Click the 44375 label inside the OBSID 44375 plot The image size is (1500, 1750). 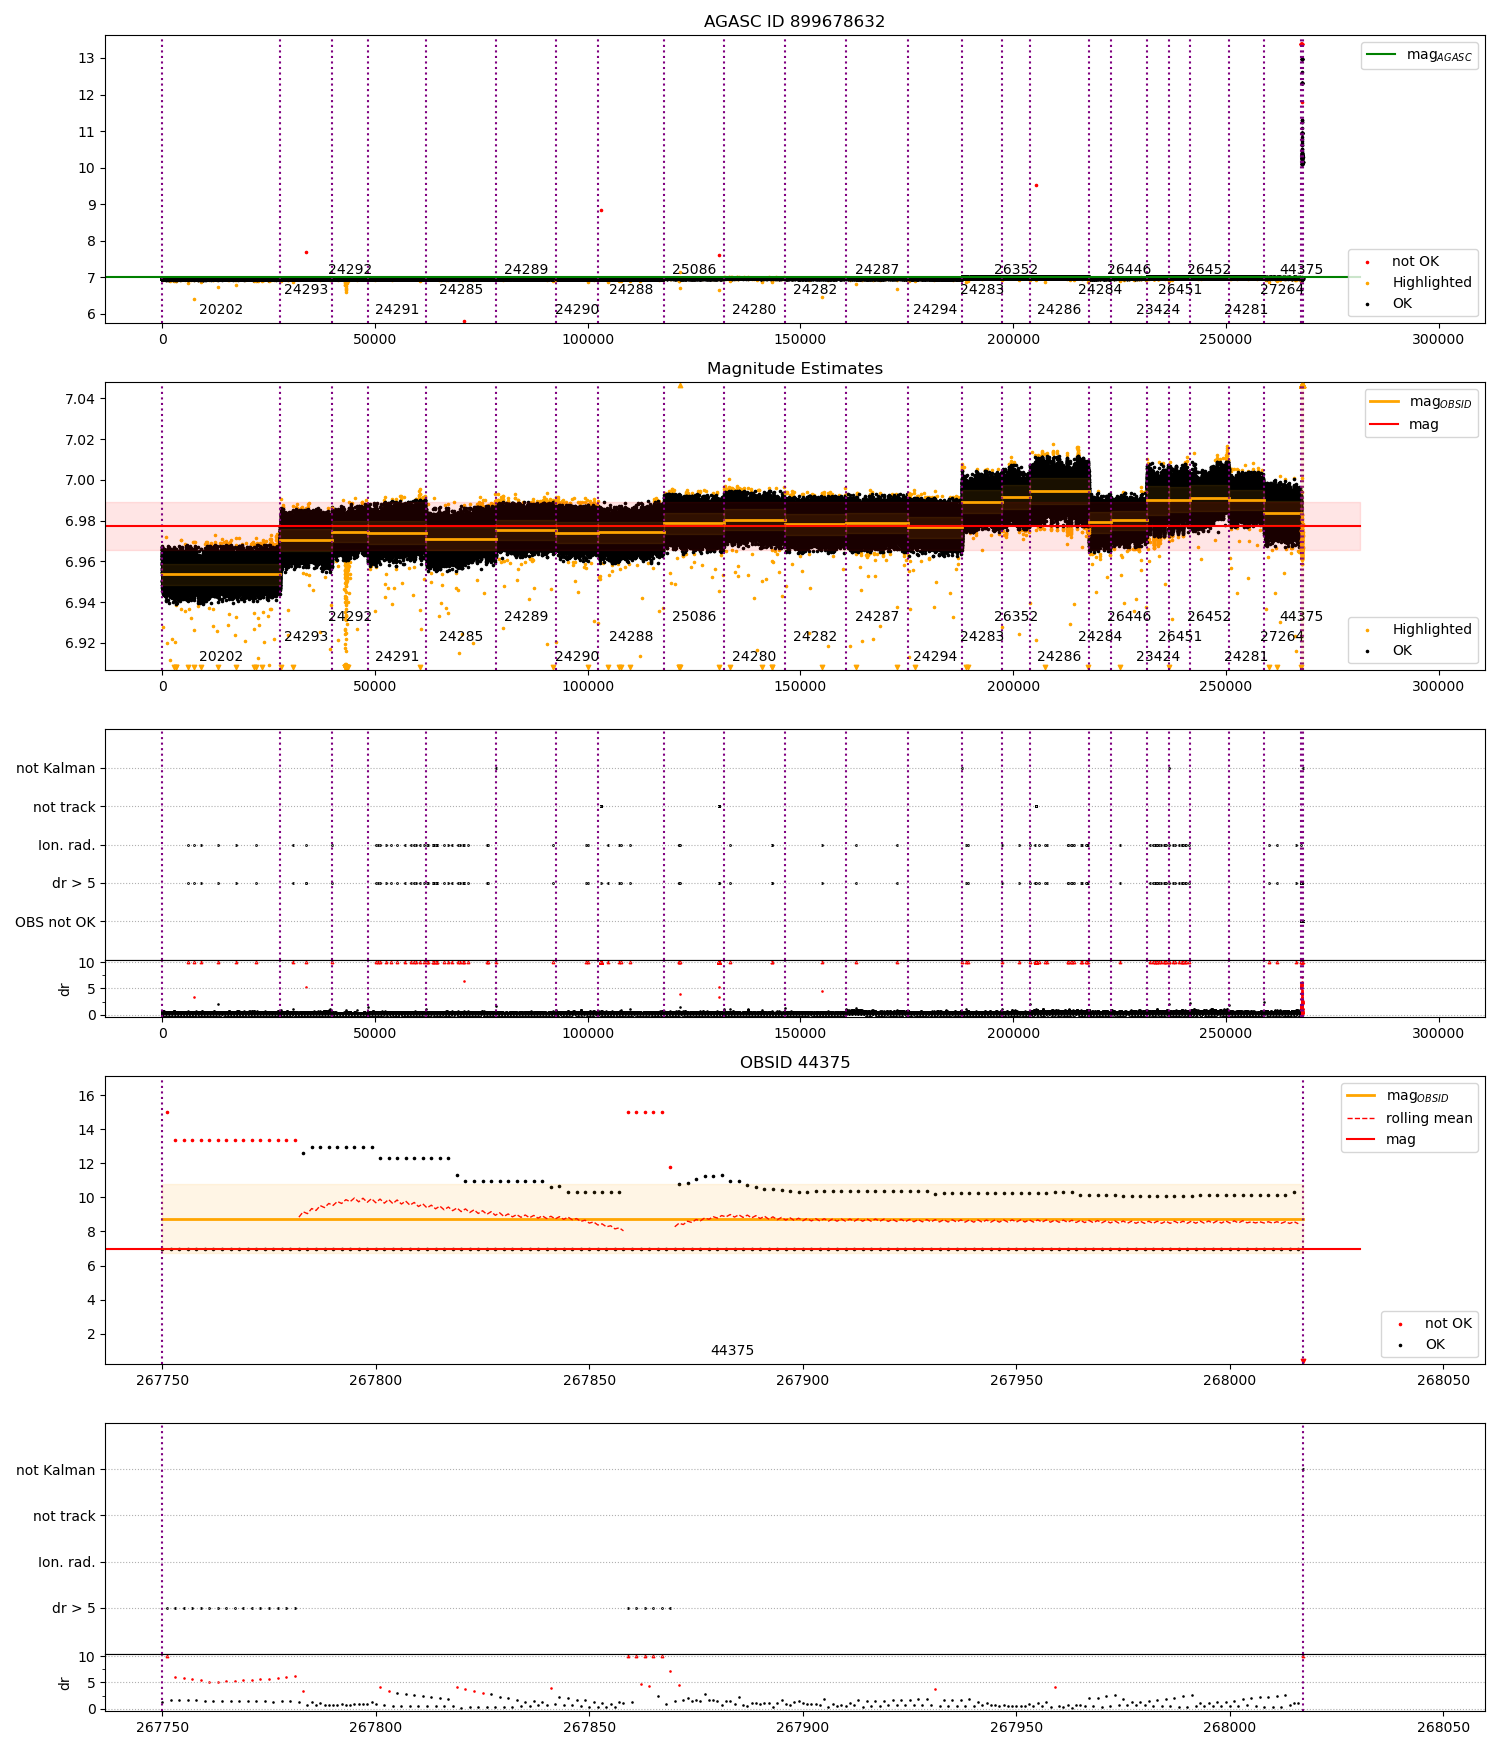pos(732,1350)
